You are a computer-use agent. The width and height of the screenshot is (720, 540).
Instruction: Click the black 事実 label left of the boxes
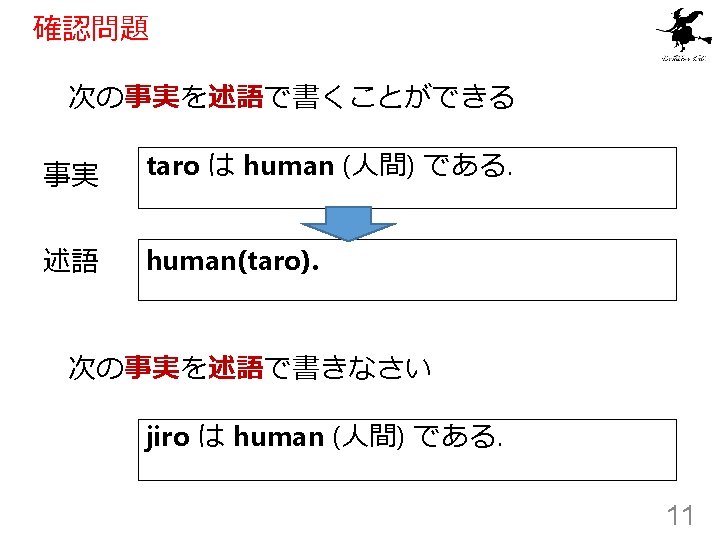point(70,177)
